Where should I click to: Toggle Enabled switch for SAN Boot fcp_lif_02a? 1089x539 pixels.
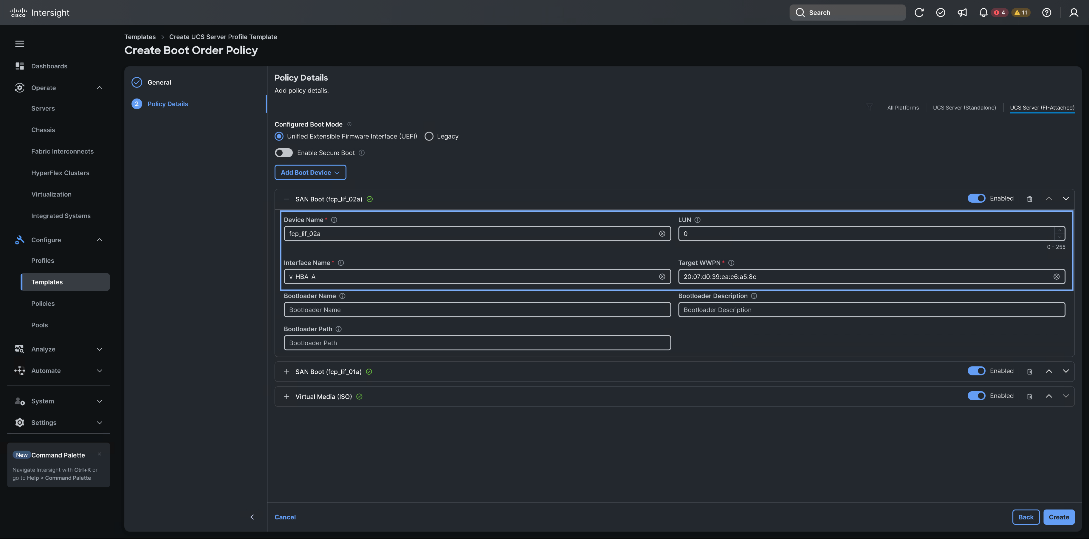976,199
